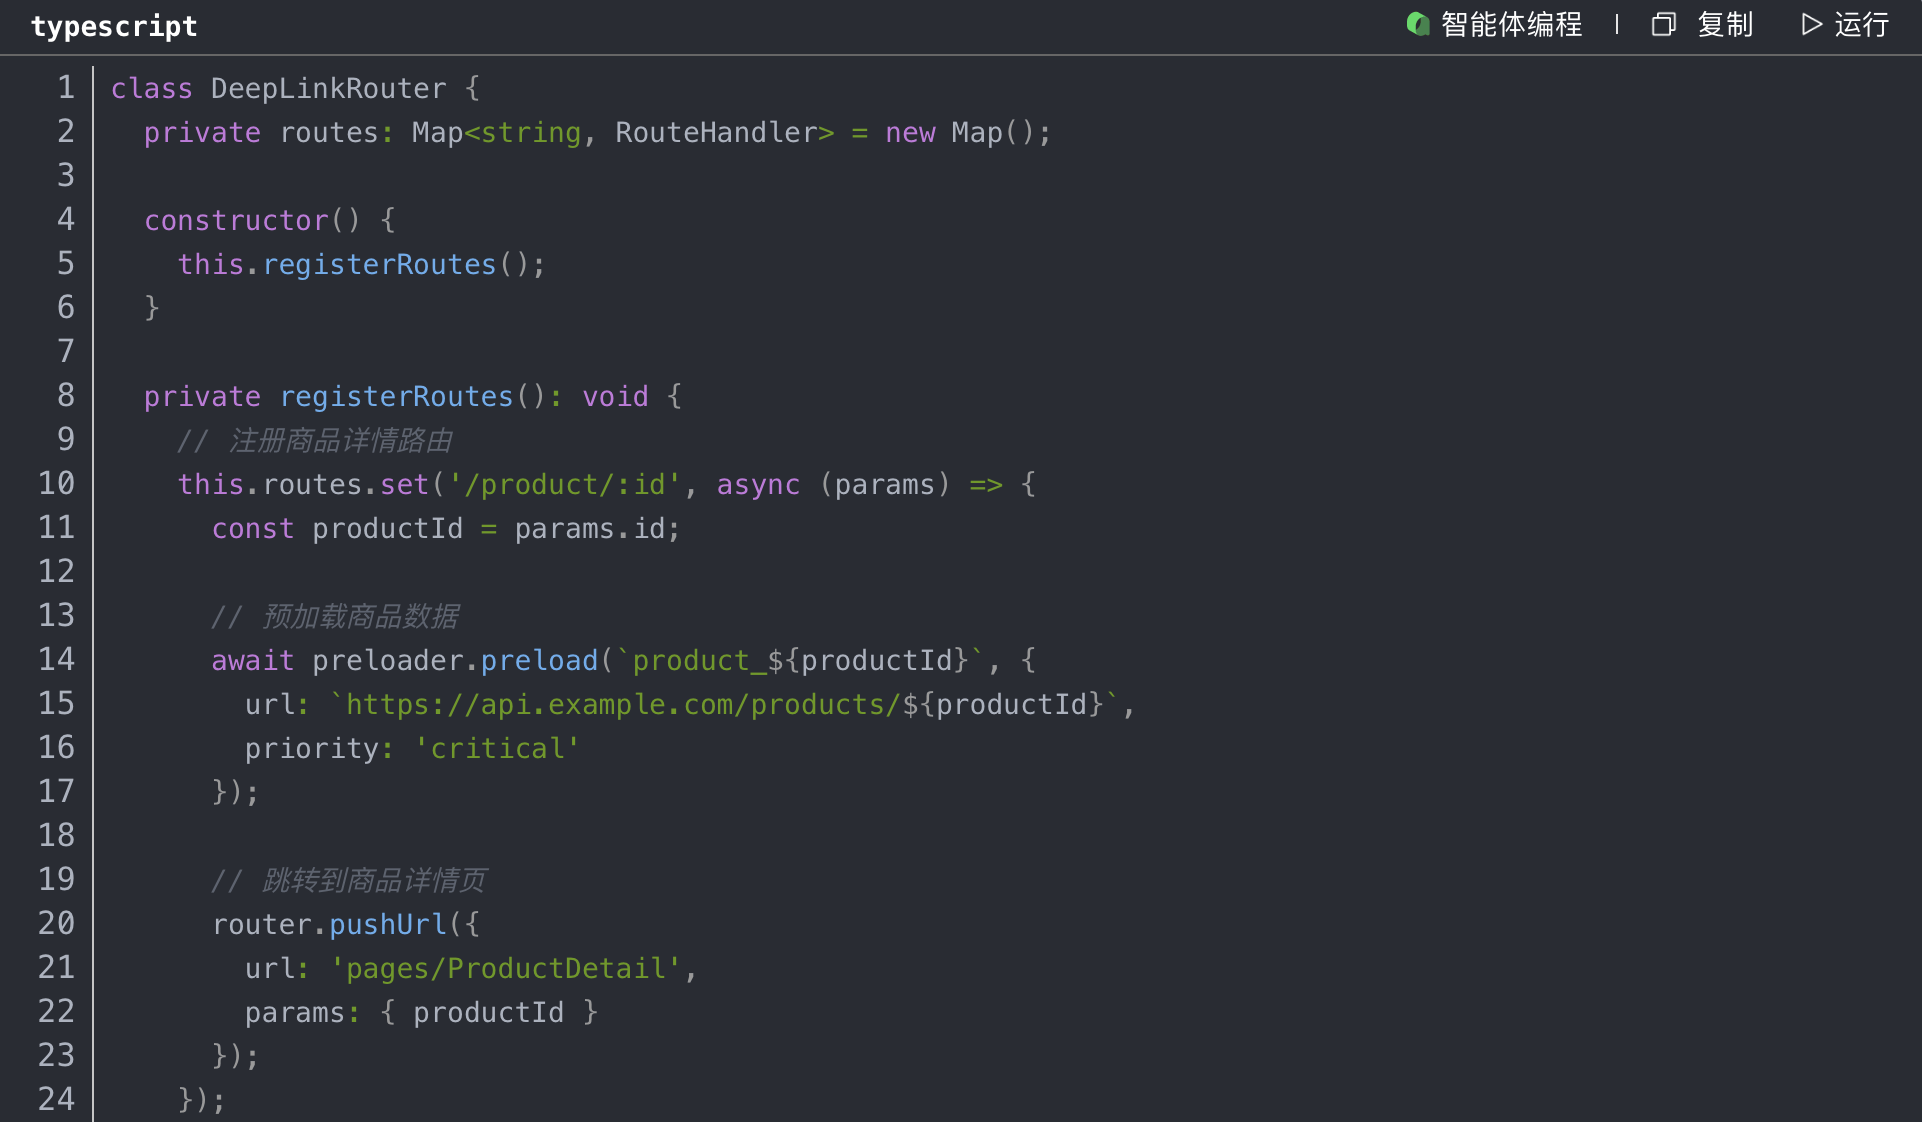Viewport: 1922px width, 1122px height.
Task: Click the RouteHandler type on line 2
Action: point(716,132)
